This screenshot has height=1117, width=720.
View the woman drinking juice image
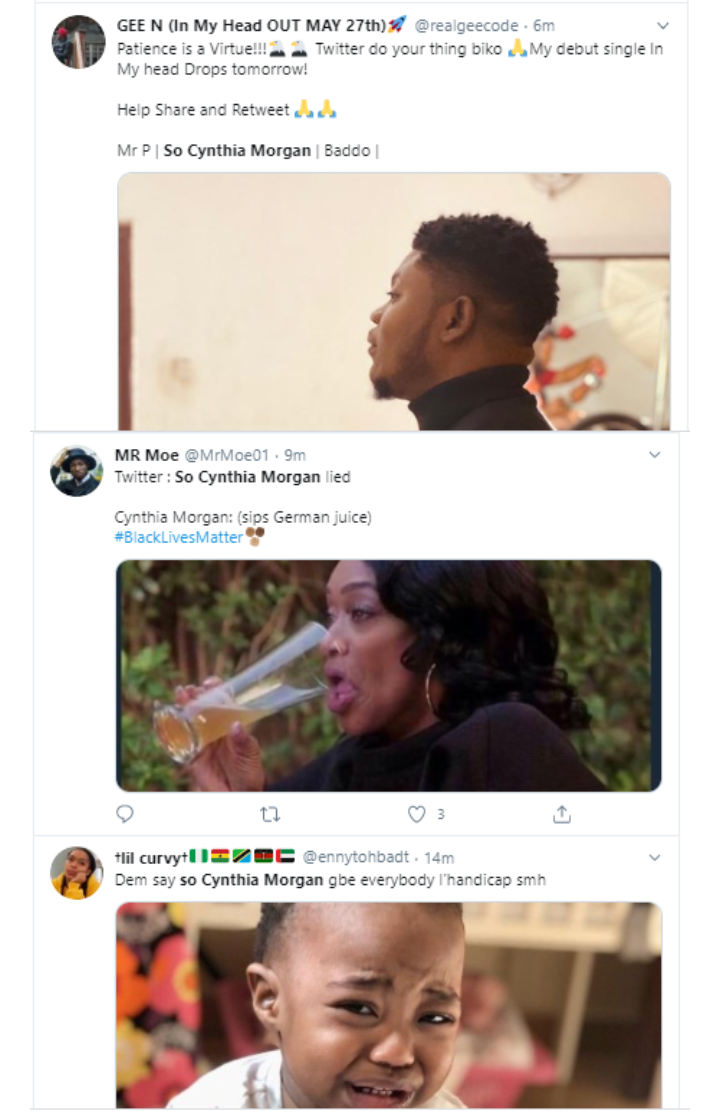pyautogui.click(x=389, y=676)
